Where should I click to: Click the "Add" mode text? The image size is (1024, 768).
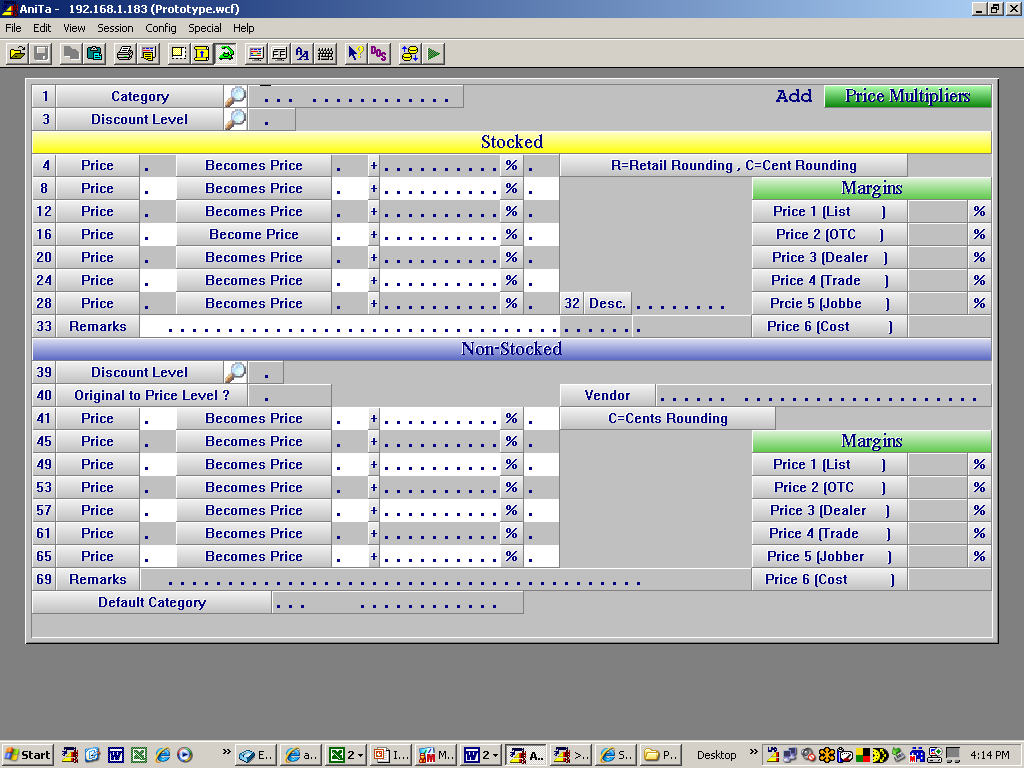(x=794, y=96)
